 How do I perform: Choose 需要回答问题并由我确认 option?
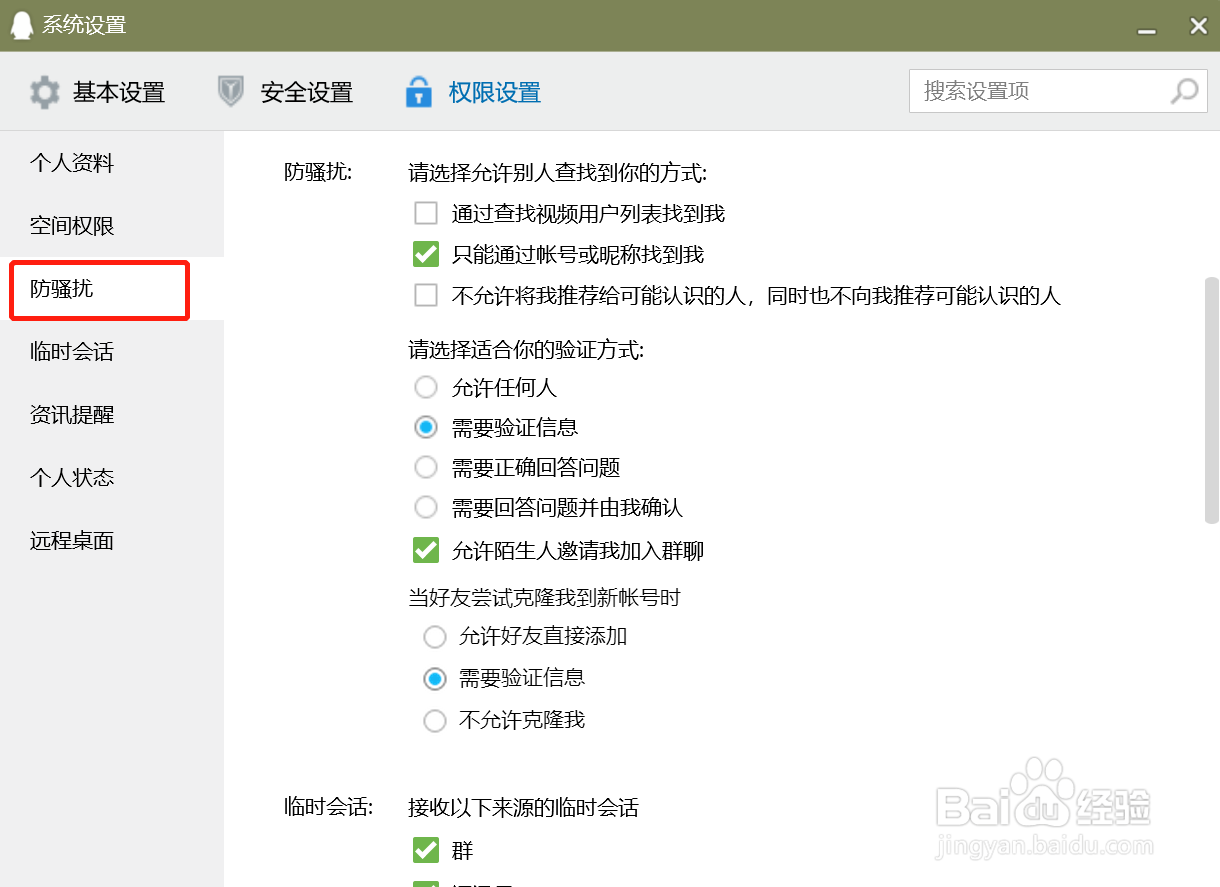pyautogui.click(x=426, y=507)
